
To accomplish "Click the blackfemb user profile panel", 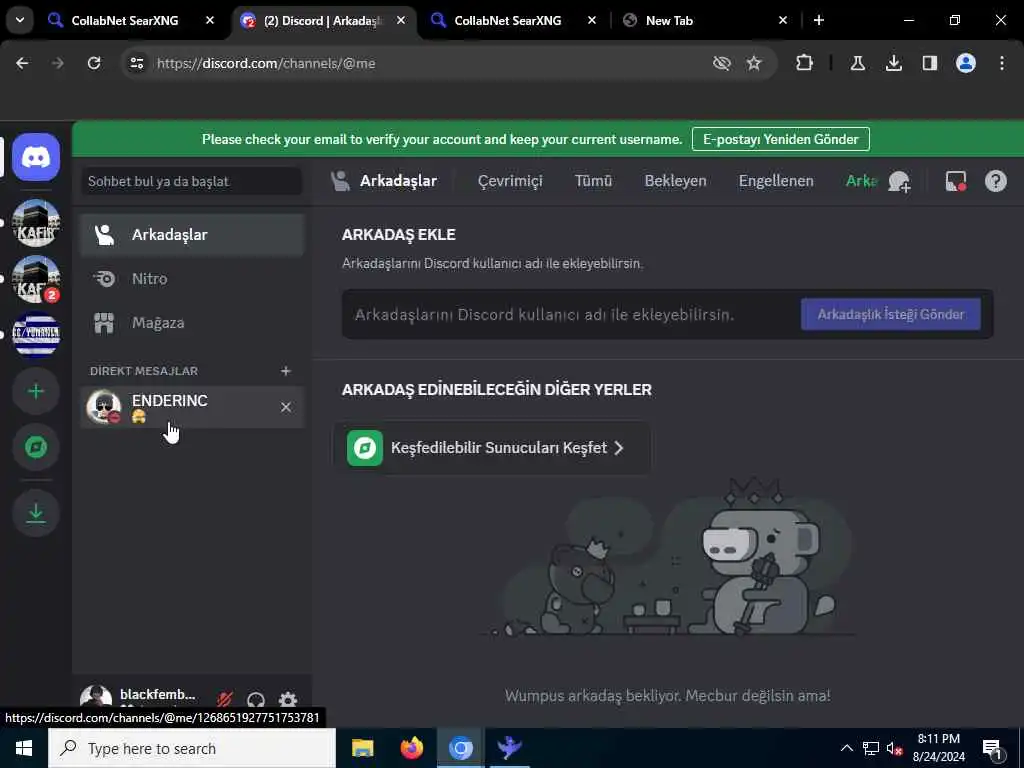I will [140, 698].
